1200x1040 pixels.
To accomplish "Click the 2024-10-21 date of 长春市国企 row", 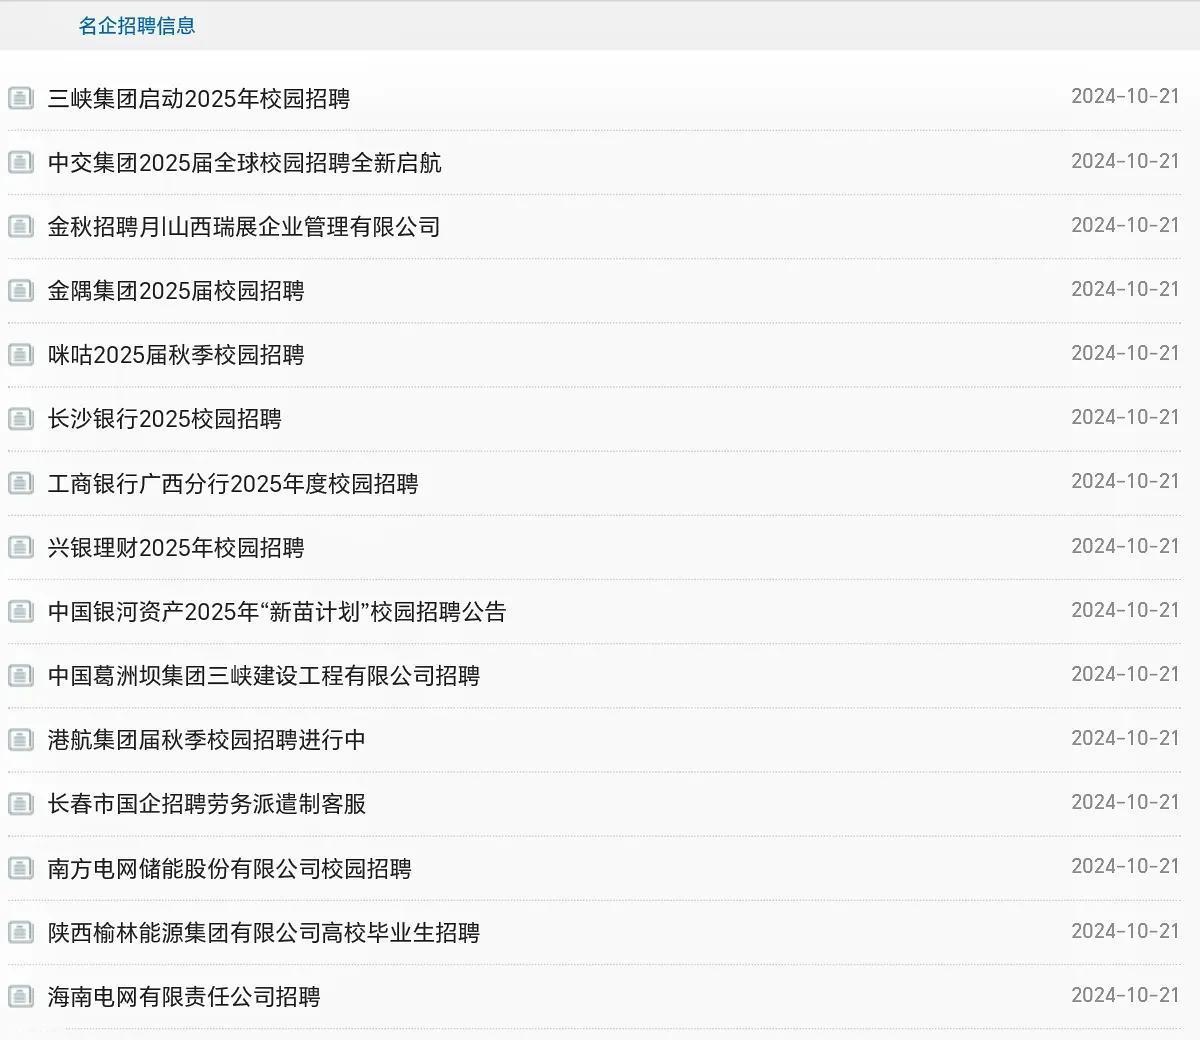I will pos(1125,801).
